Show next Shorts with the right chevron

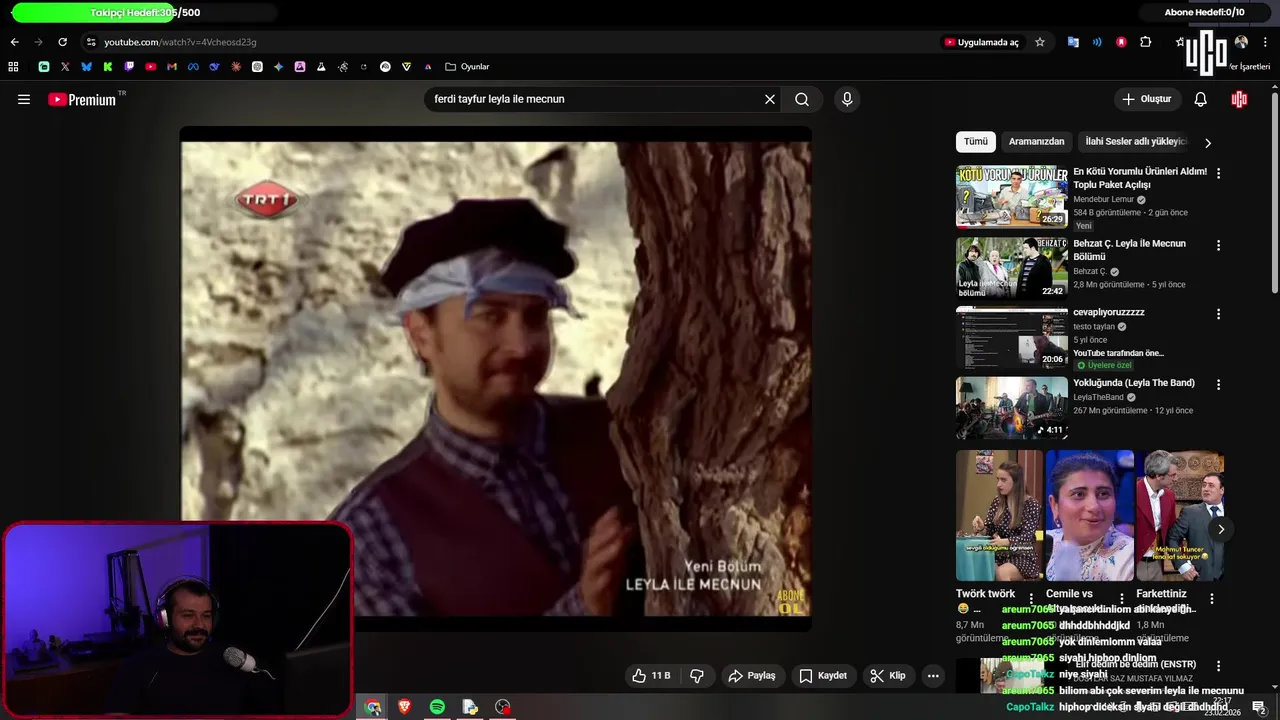point(1221,529)
